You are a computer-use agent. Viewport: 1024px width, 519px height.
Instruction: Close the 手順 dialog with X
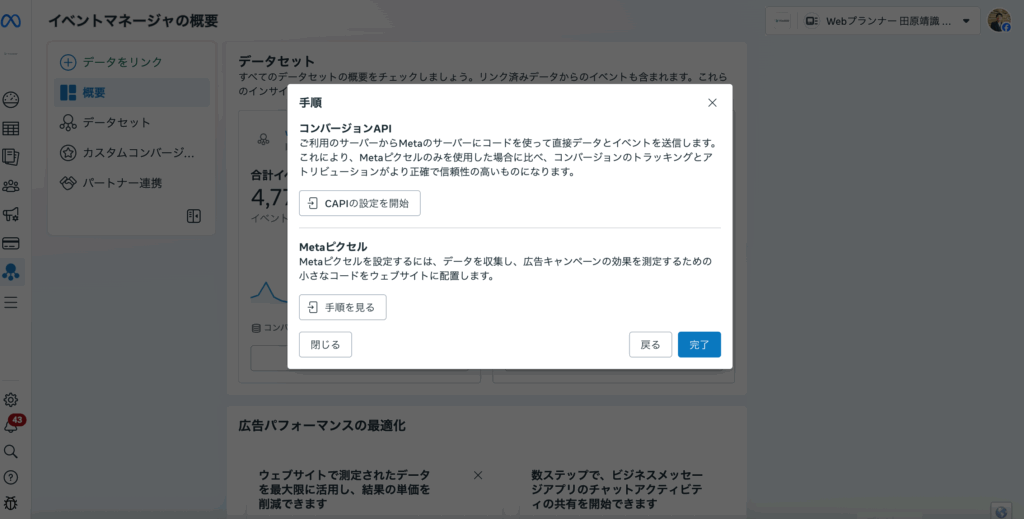click(x=712, y=103)
